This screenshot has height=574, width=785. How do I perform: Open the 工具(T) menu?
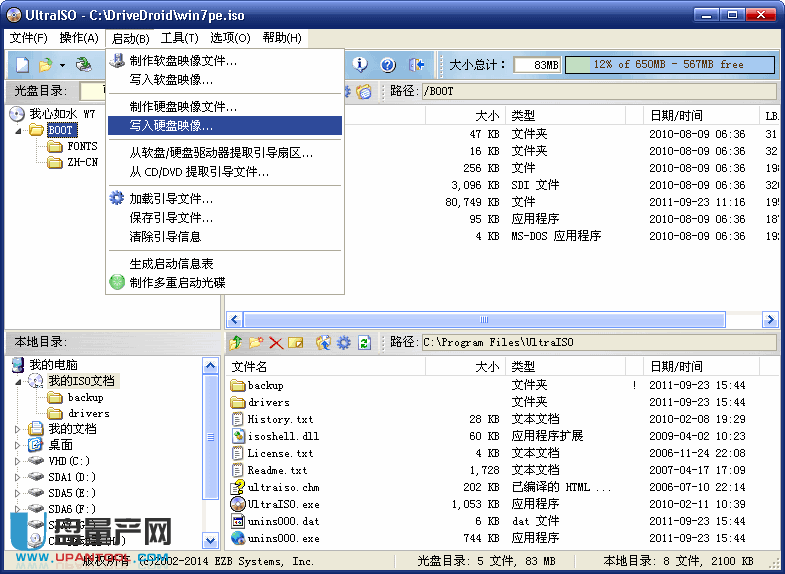(x=179, y=38)
